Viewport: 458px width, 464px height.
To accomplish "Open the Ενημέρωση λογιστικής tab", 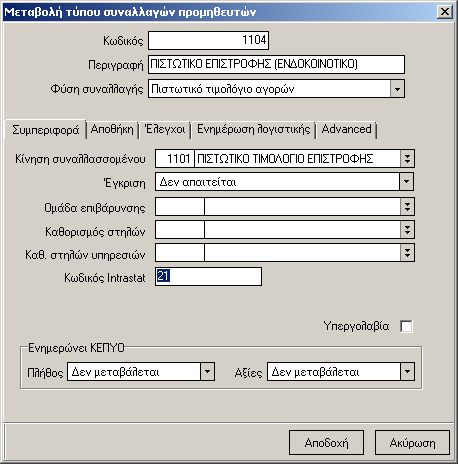I will [253, 129].
